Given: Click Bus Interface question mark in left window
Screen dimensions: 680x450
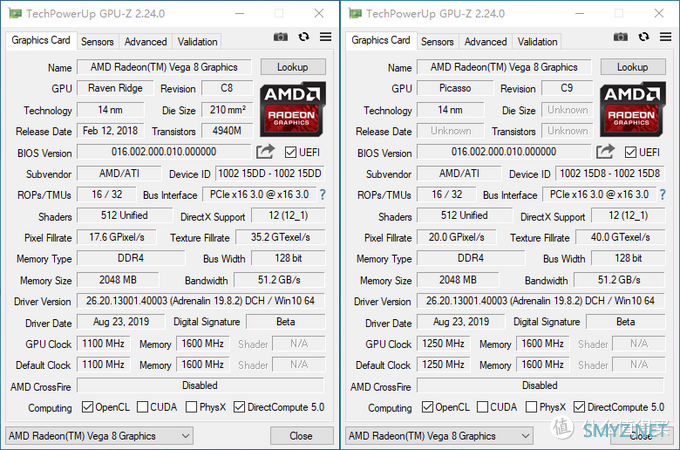Looking at the screenshot, I should tap(322, 195).
